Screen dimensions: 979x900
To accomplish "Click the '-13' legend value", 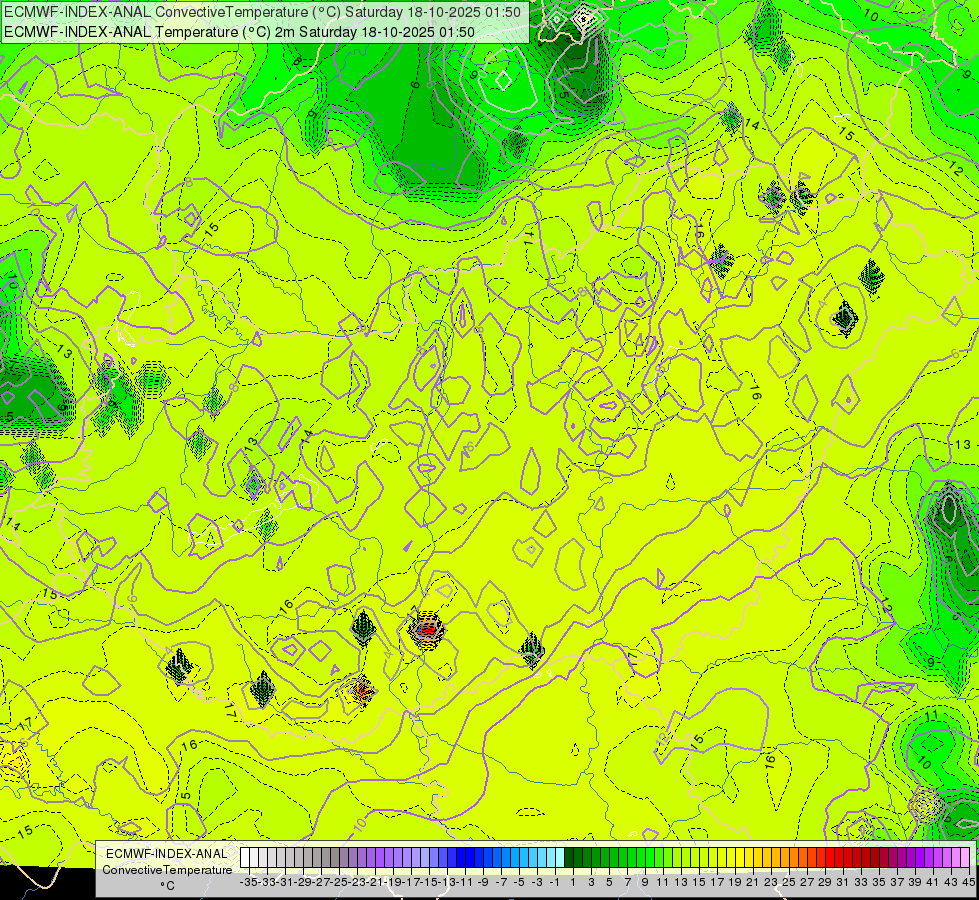I will 448,882.
